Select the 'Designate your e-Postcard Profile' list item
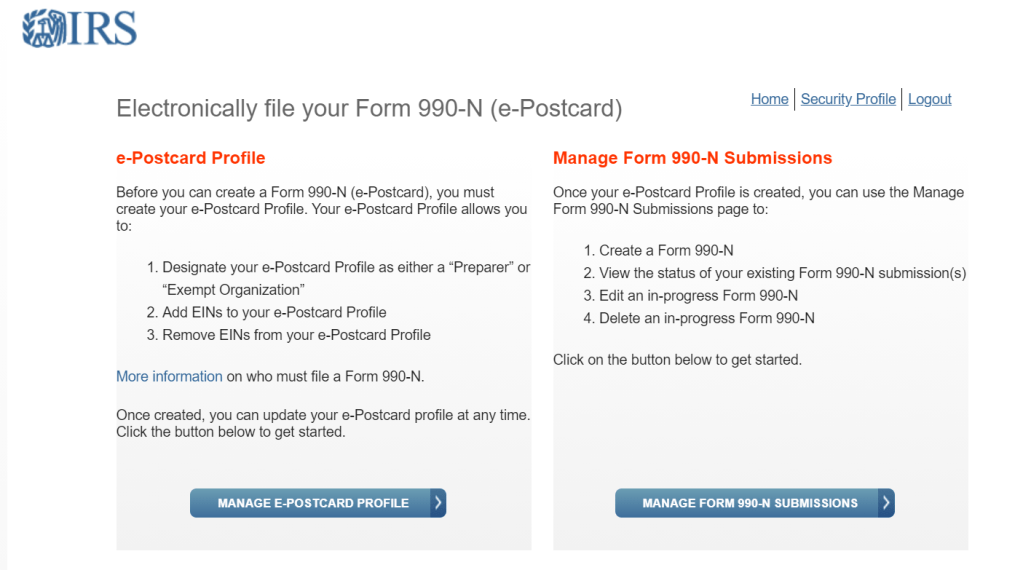The image size is (1023, 570). click(346, 268)
